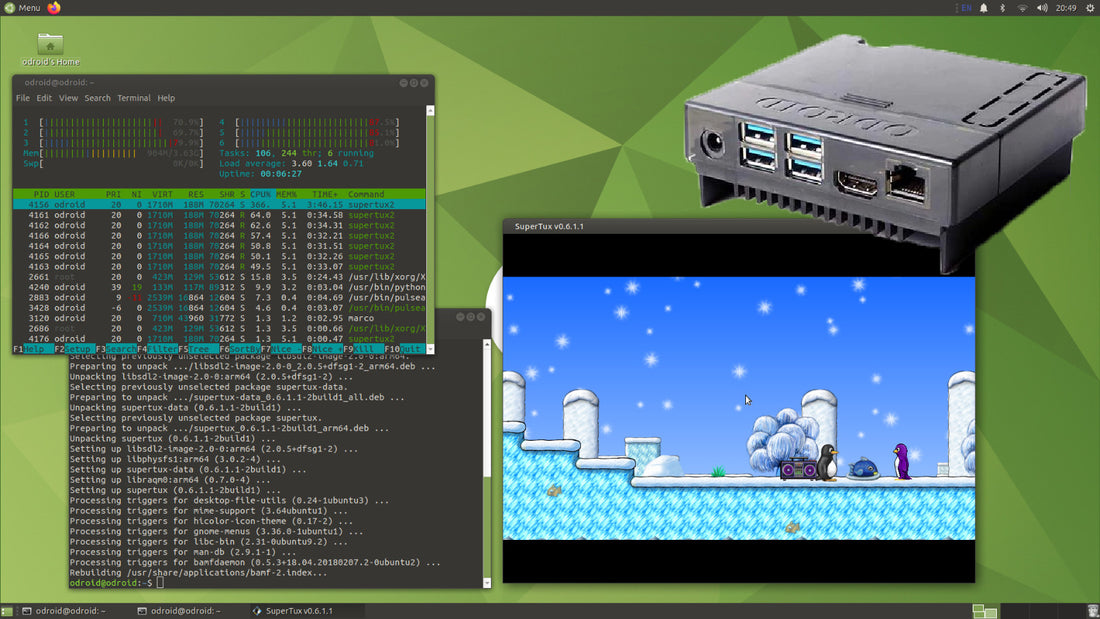Switch keyboard layout via EN indicator
The image size is (1100, 619).
pyautogui.click(x=964, y=8)
